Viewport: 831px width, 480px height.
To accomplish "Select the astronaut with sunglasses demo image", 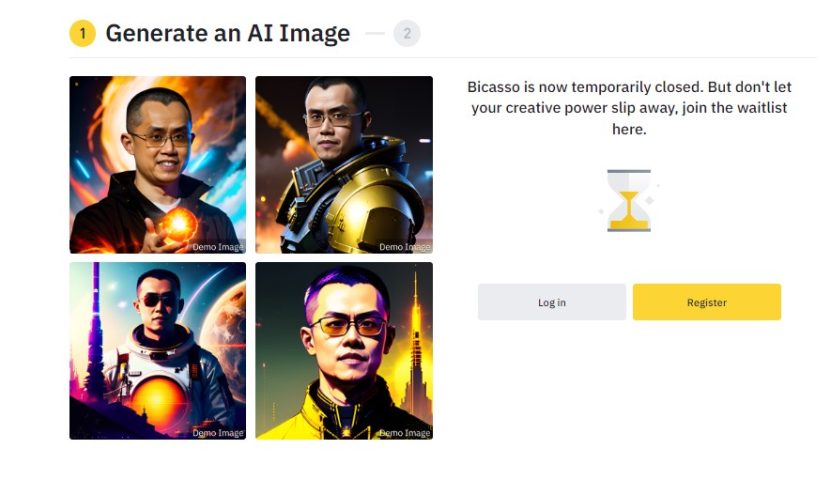I will 157,351.
